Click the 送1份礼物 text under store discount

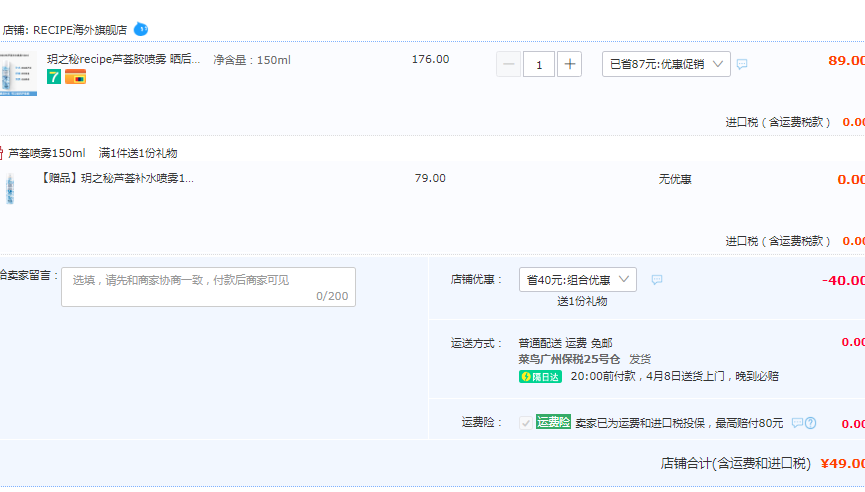tap(582, 301)
